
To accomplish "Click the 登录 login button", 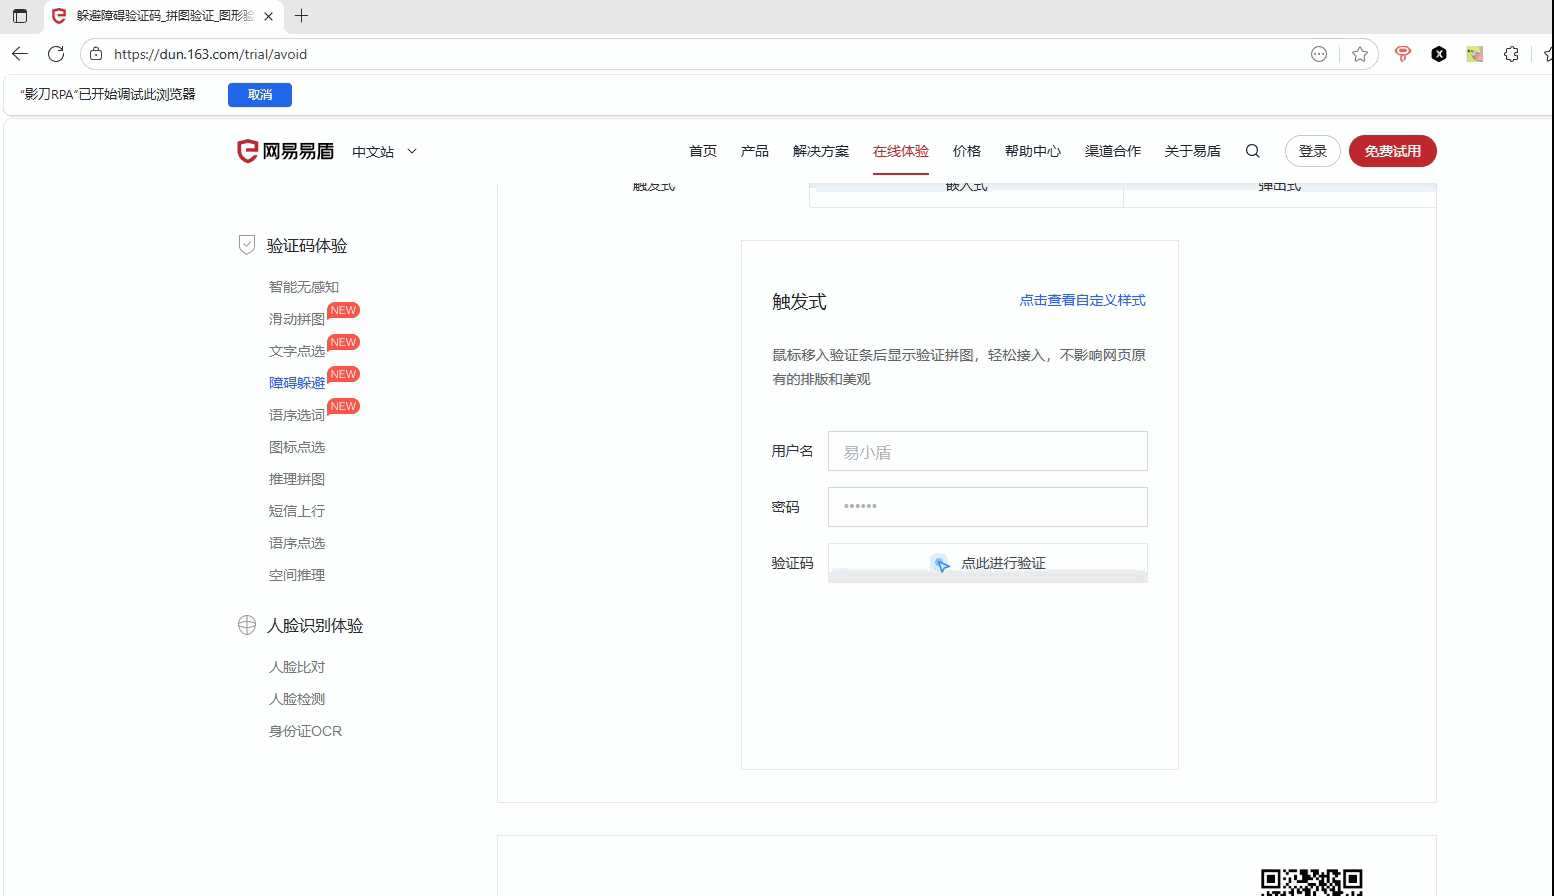I will [x=1312, y=151].
